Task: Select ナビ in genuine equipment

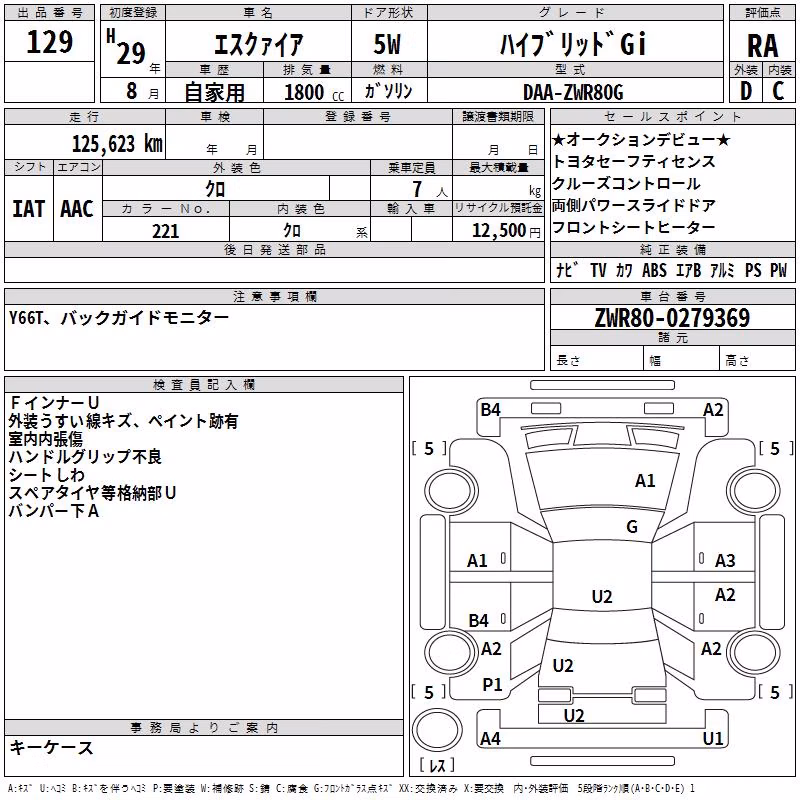Action: (x=566, y=270)
